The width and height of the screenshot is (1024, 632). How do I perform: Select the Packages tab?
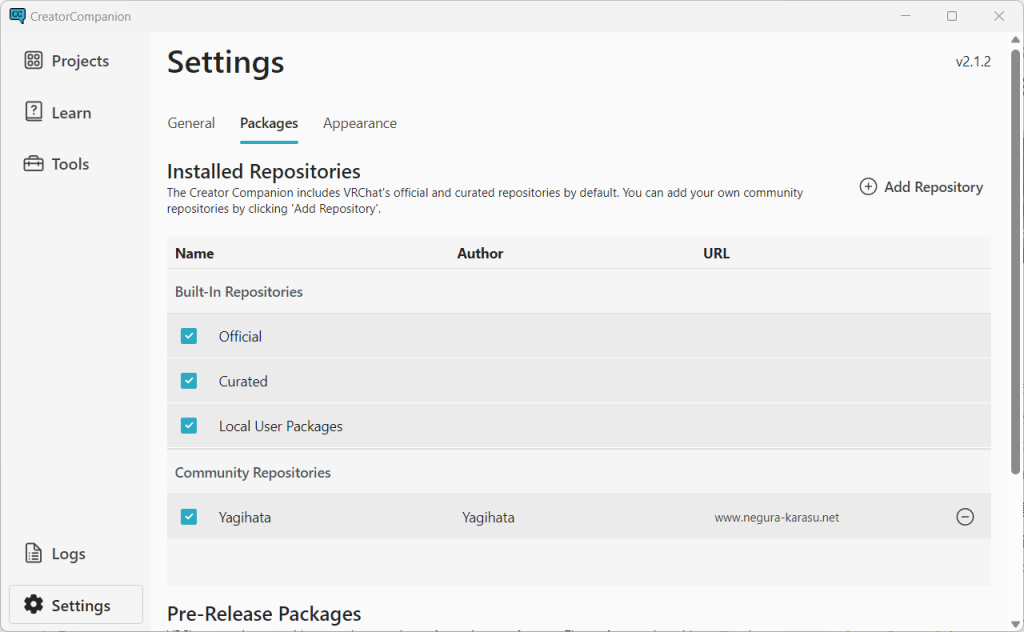coord(269,123)
